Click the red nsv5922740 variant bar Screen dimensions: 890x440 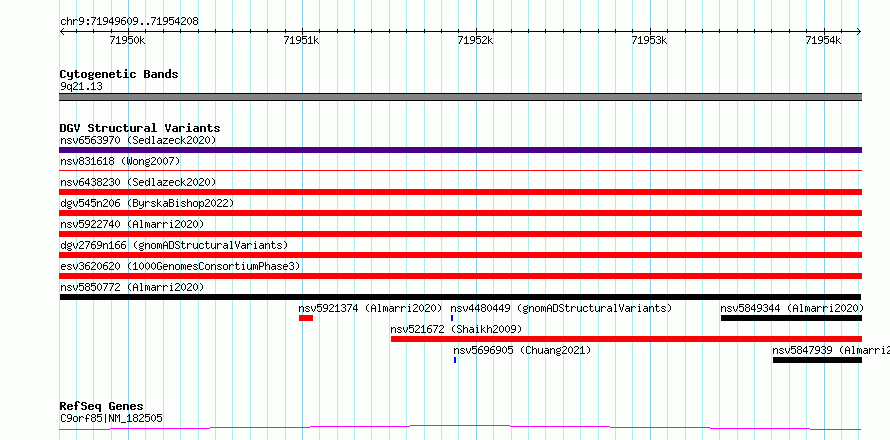click(460, 234)
